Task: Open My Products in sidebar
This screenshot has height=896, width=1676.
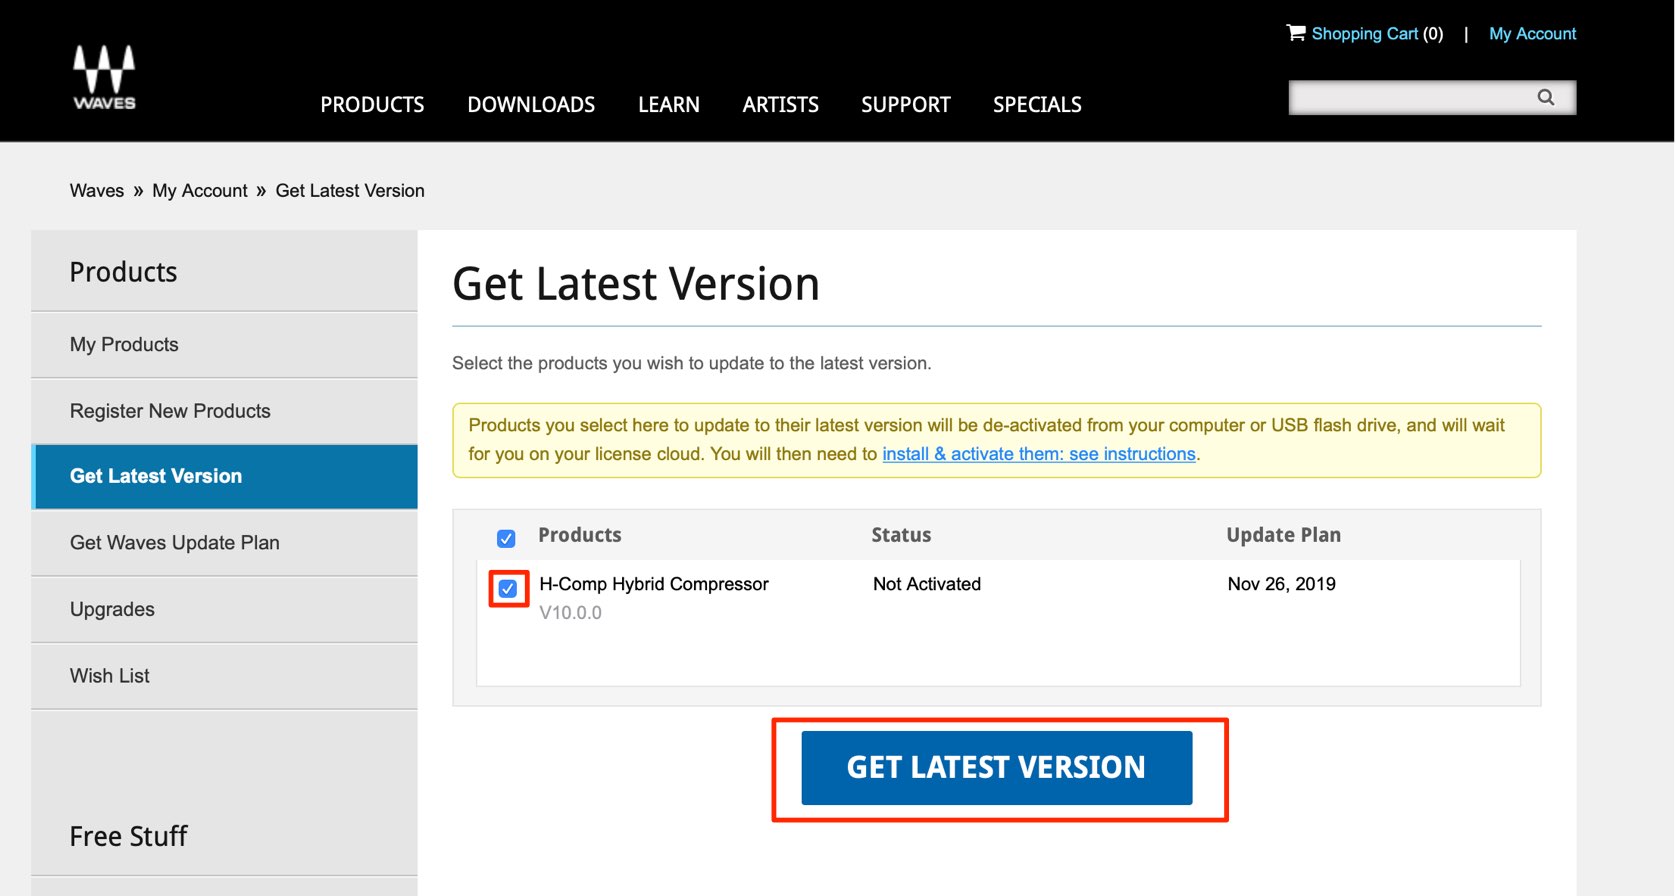Action: (x=224, y=345)
